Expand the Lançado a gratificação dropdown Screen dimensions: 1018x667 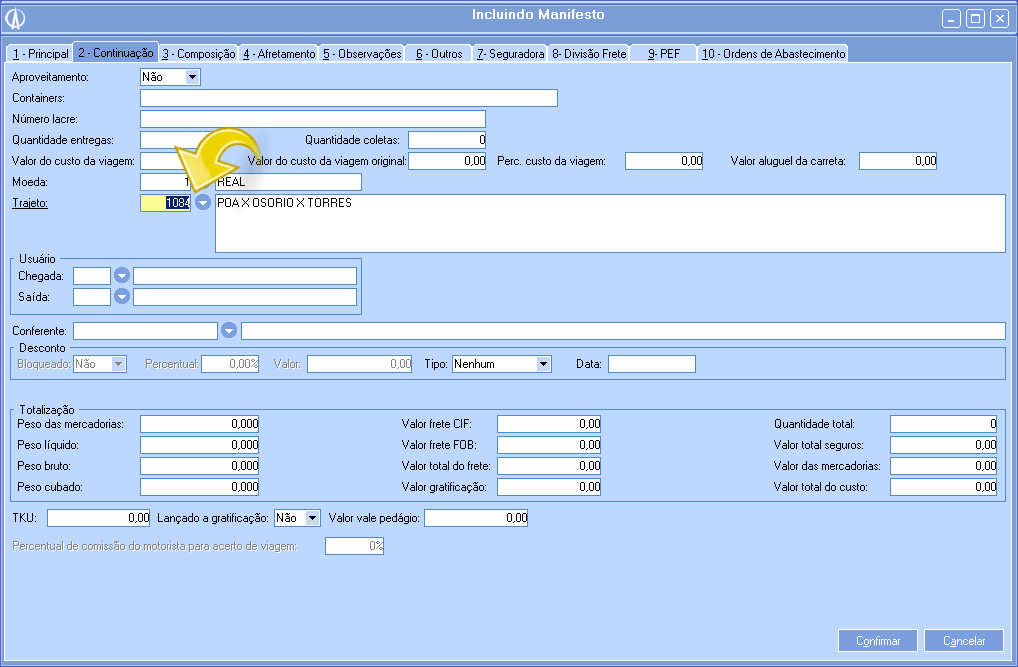[312, 518]
